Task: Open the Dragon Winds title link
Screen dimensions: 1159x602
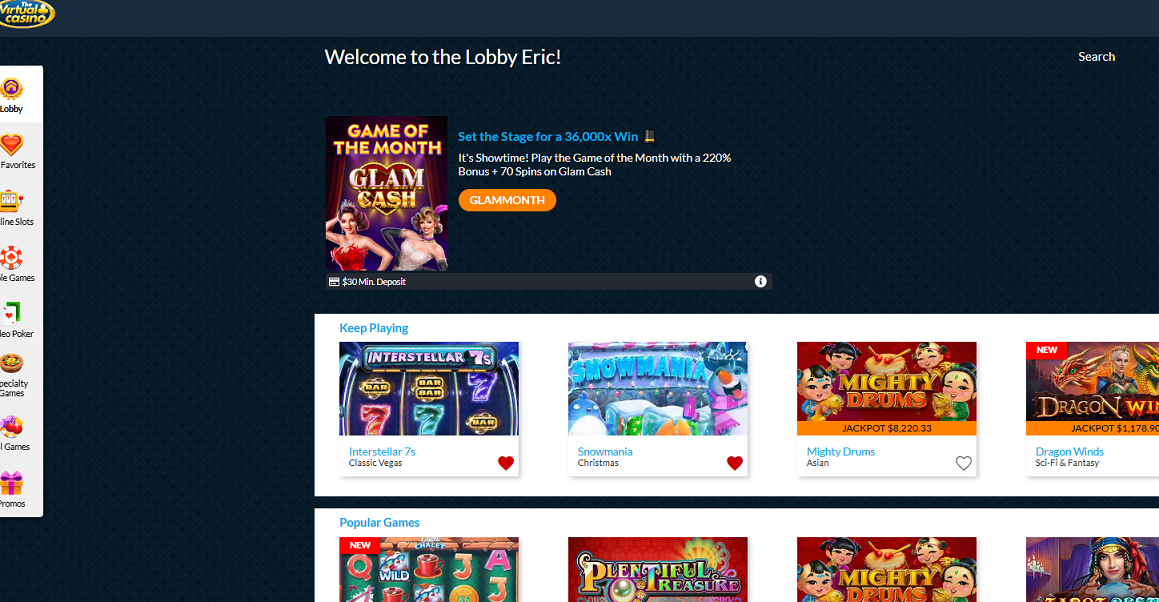Action: pyautogui.click(x=1070, y=451)
